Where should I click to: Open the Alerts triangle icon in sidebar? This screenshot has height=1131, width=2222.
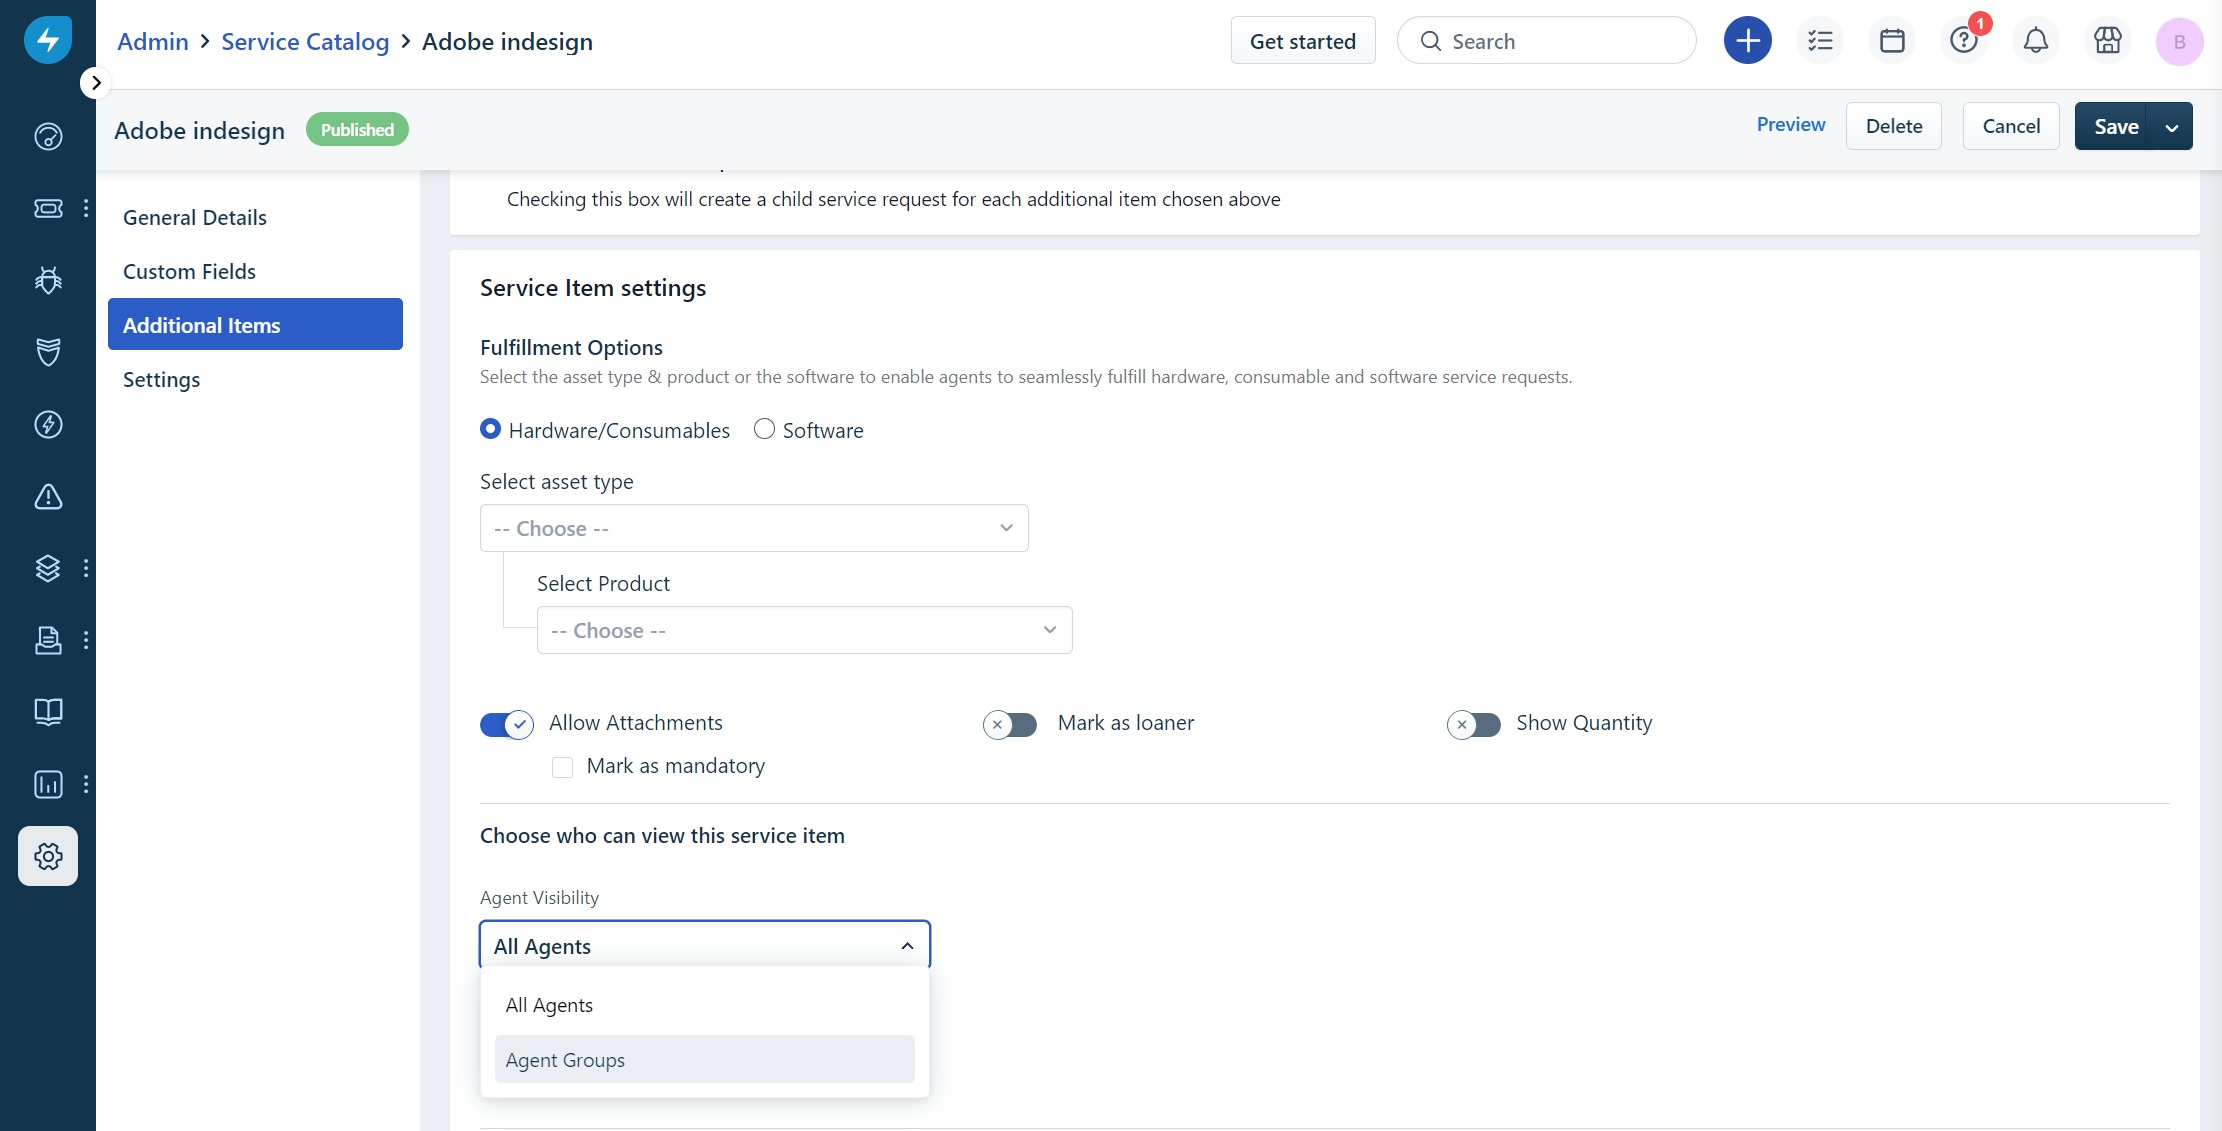click(x=48, y=496)
